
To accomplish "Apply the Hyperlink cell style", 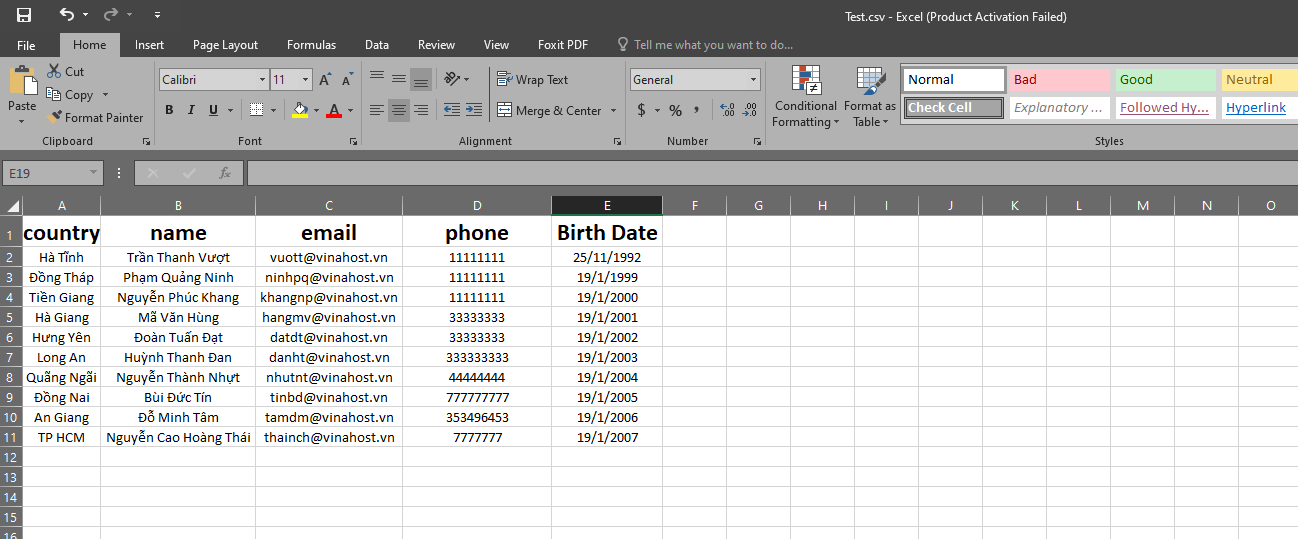I will pos(1256,107).
